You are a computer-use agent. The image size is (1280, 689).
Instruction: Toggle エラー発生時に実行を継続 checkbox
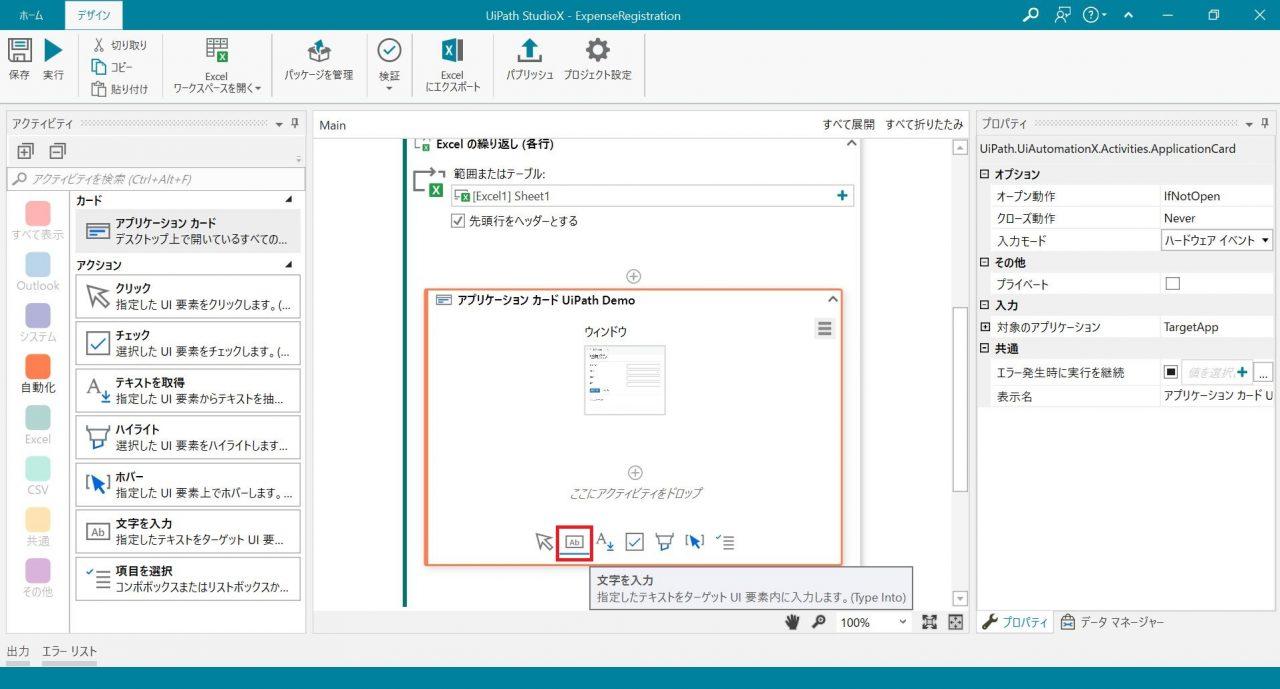[x=1170, y=372]
